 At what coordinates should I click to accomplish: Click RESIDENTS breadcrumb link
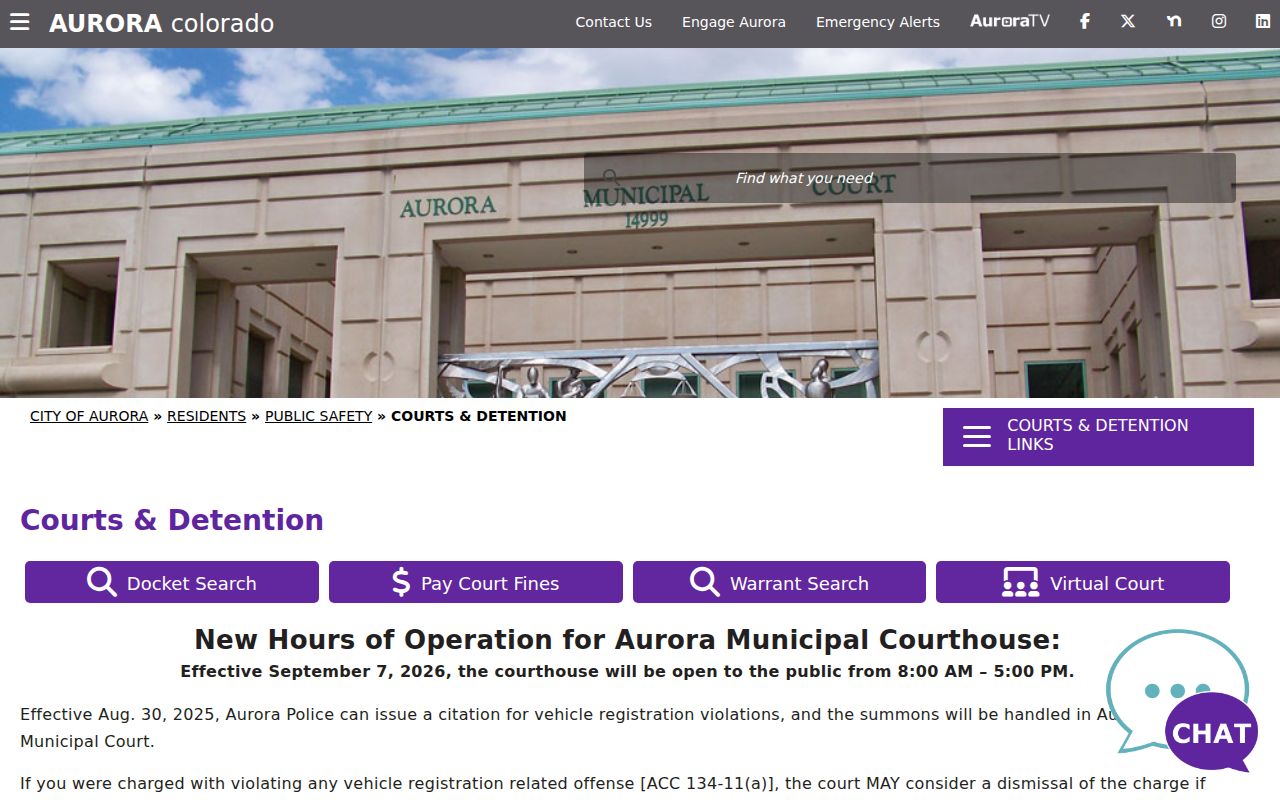[x=206, y=416]
